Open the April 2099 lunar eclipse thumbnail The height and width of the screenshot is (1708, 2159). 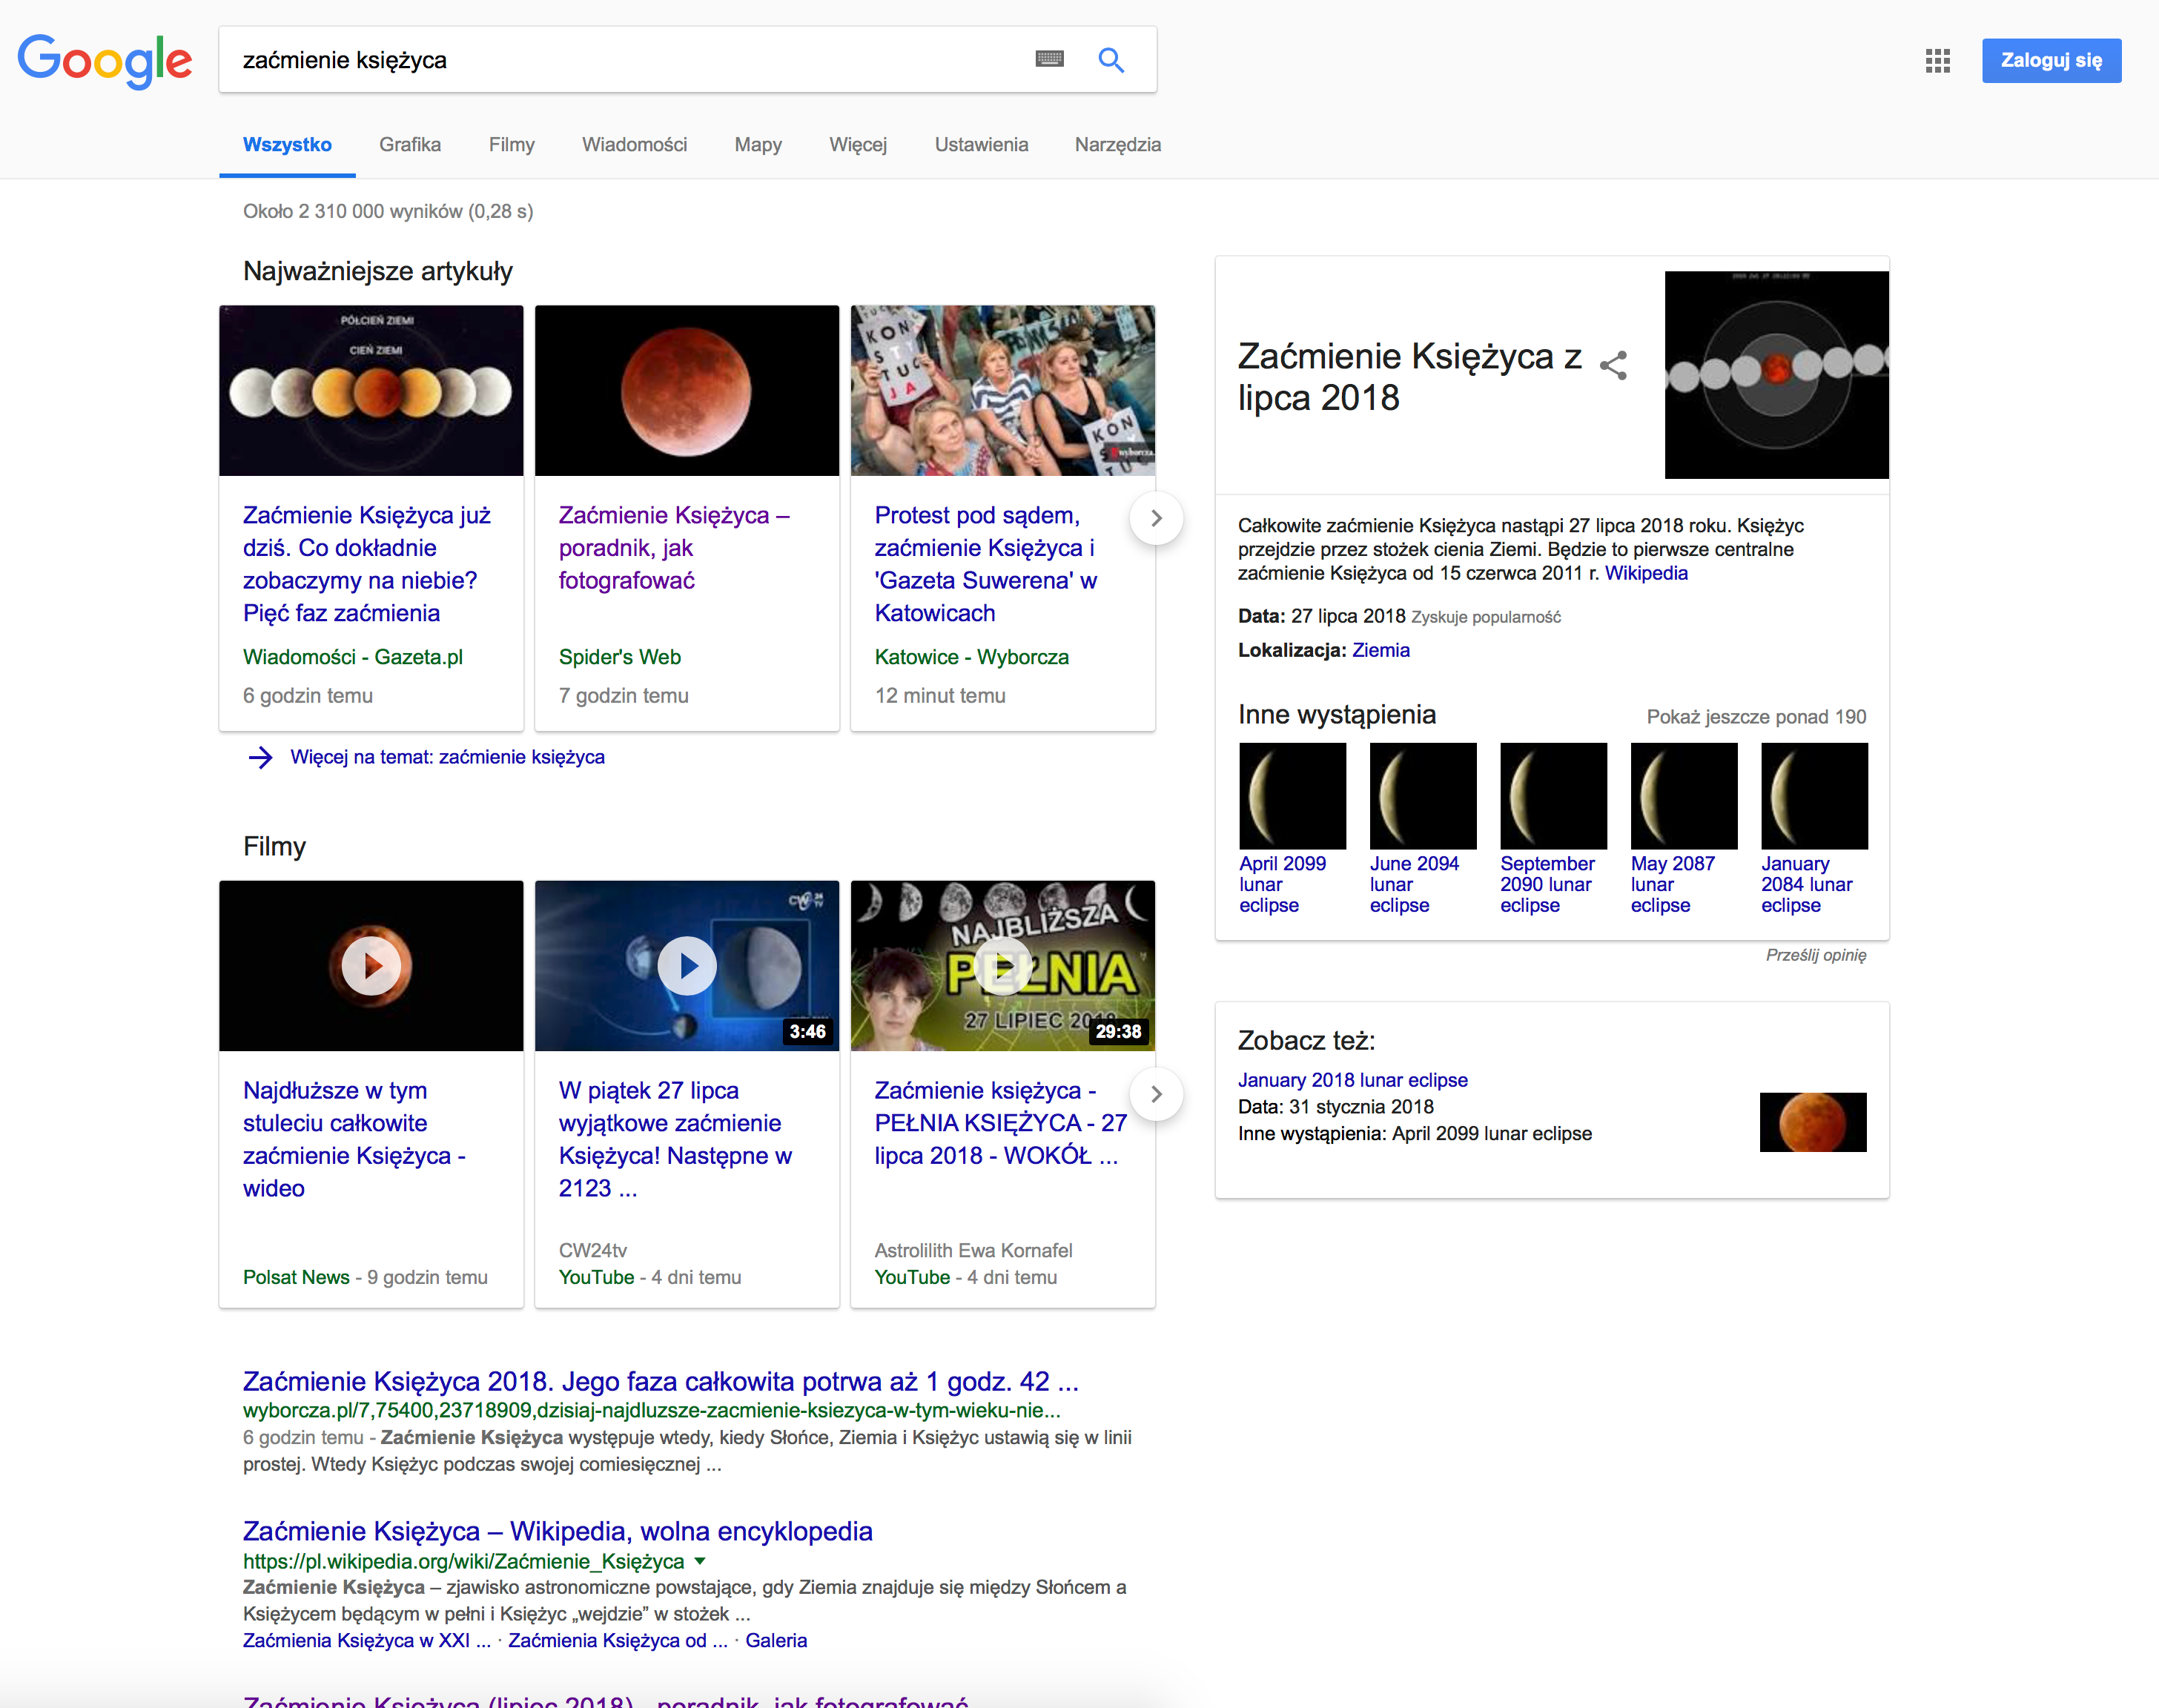point(1292,795)
